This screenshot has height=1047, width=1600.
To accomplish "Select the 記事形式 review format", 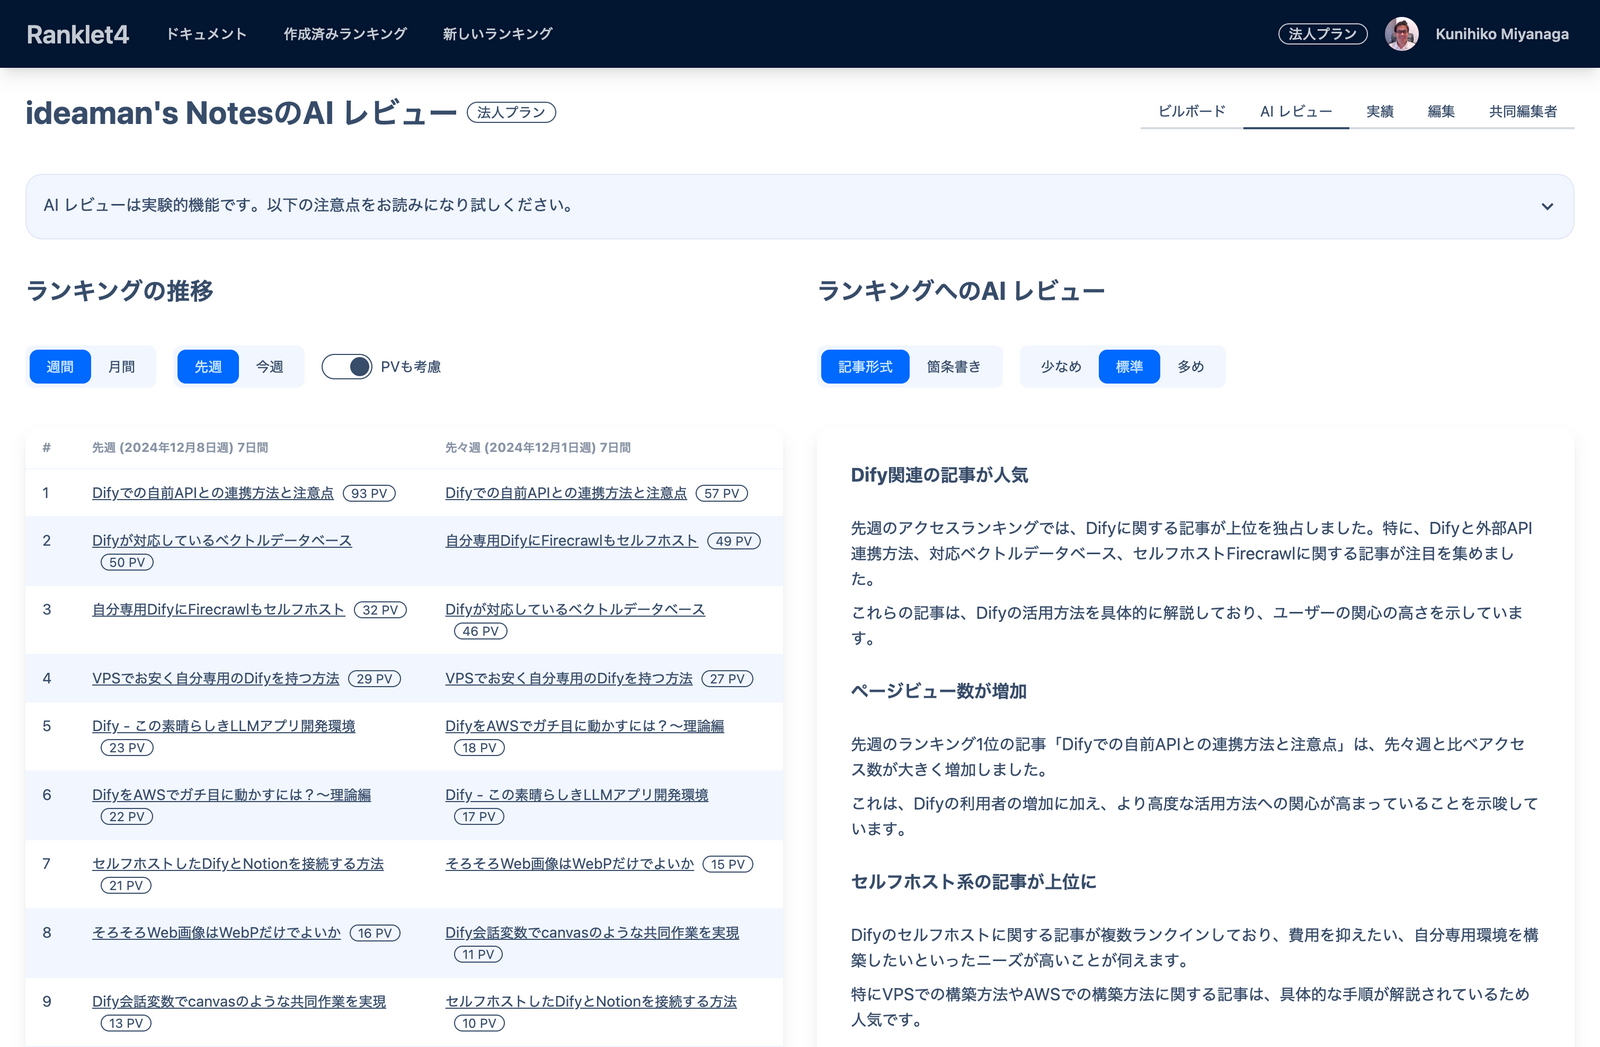I will tap(865, 367).
